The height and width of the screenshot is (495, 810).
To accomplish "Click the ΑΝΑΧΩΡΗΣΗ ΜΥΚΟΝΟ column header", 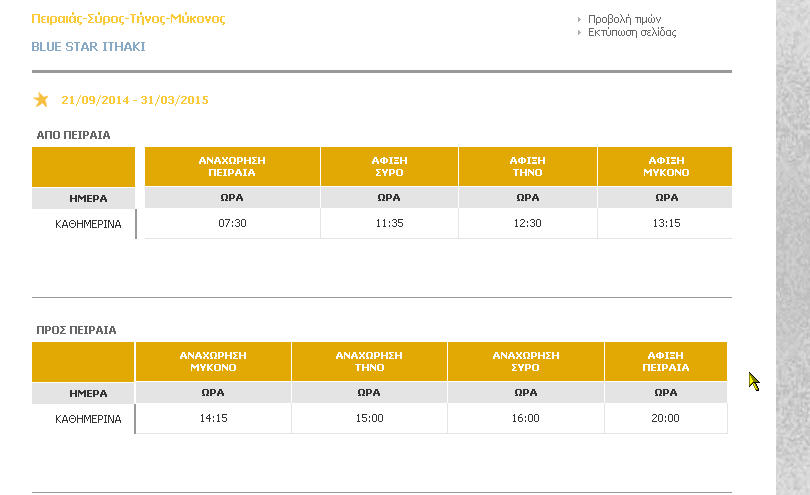I will [x=213, y=361].
